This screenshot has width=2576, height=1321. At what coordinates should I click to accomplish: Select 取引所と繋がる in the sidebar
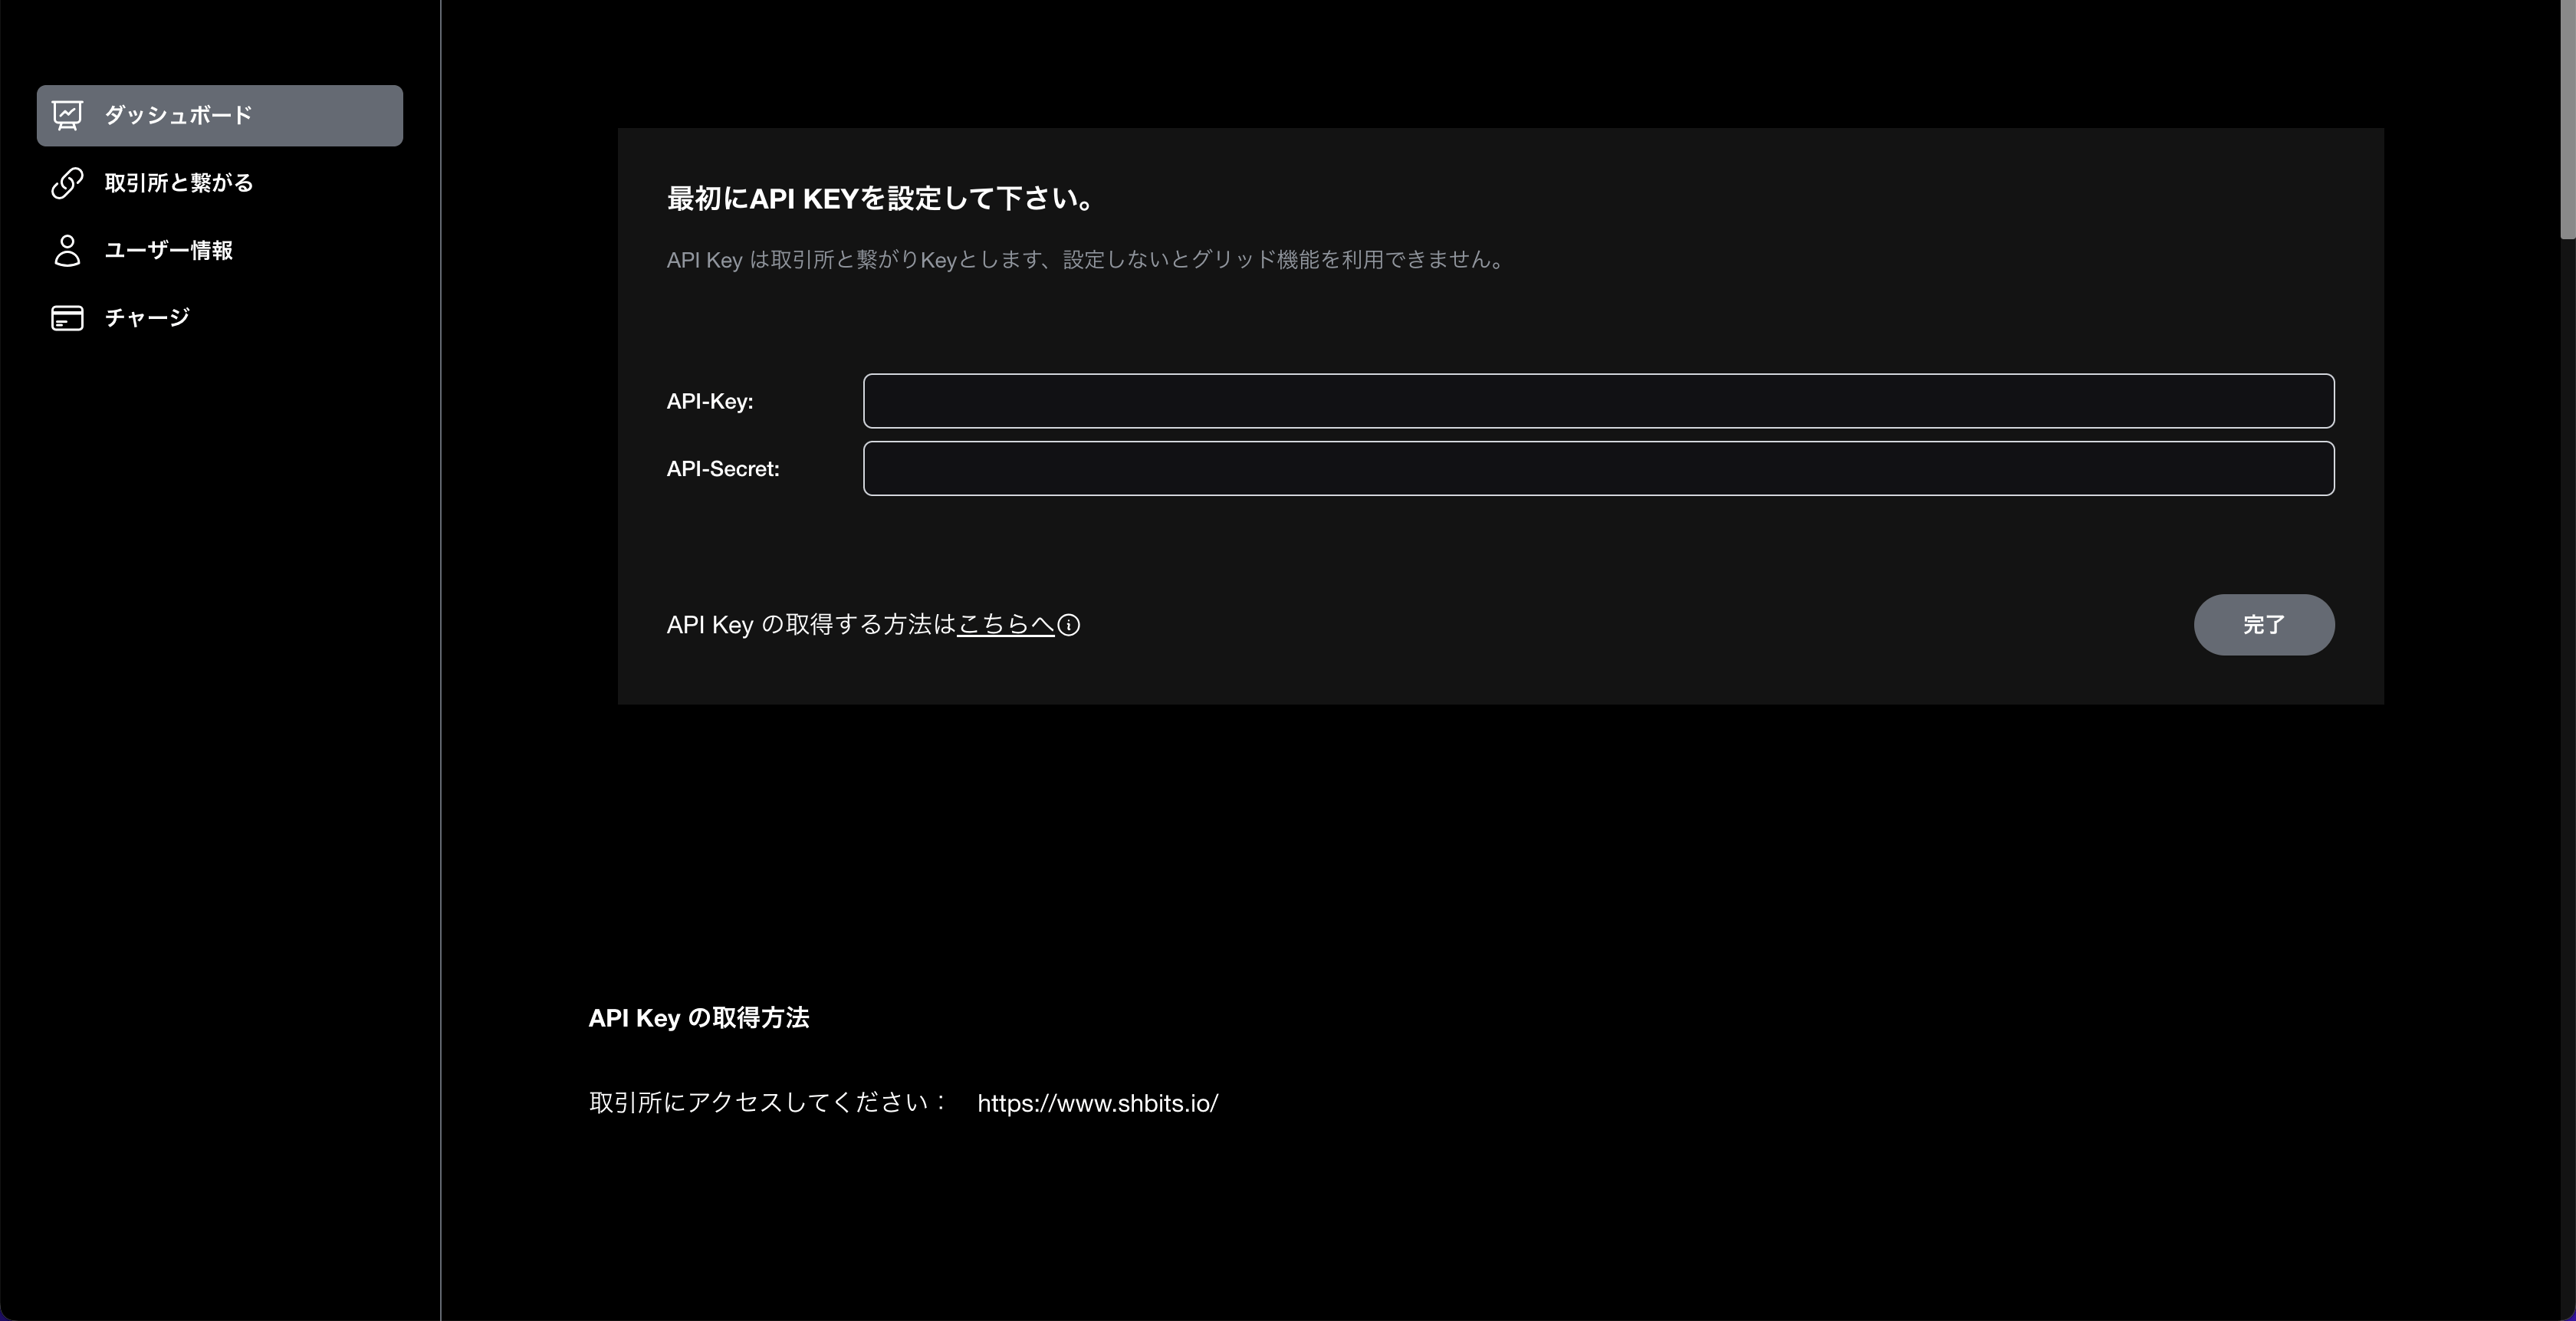click(220, 183)
